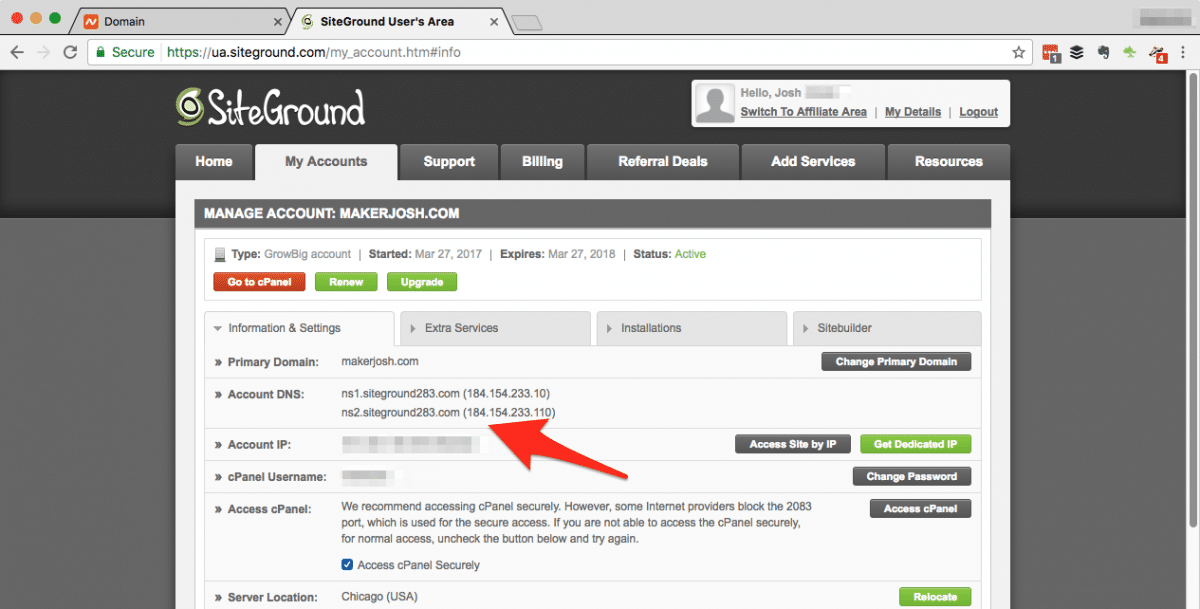The width and height of the screenshot is (1200, 609).
Task: Open the My Accounts tab
Action: pos(326,162)
